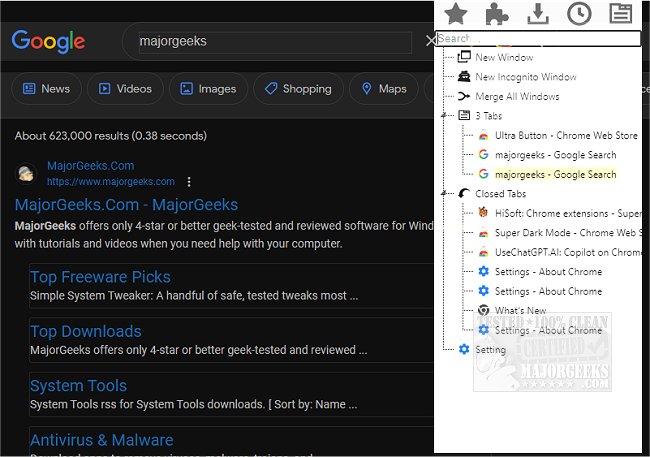Open the three-dot menu beside majorgeeks.com URL
Image resolution: width=650 pixels, height=457 pixels.
(188, 182)
